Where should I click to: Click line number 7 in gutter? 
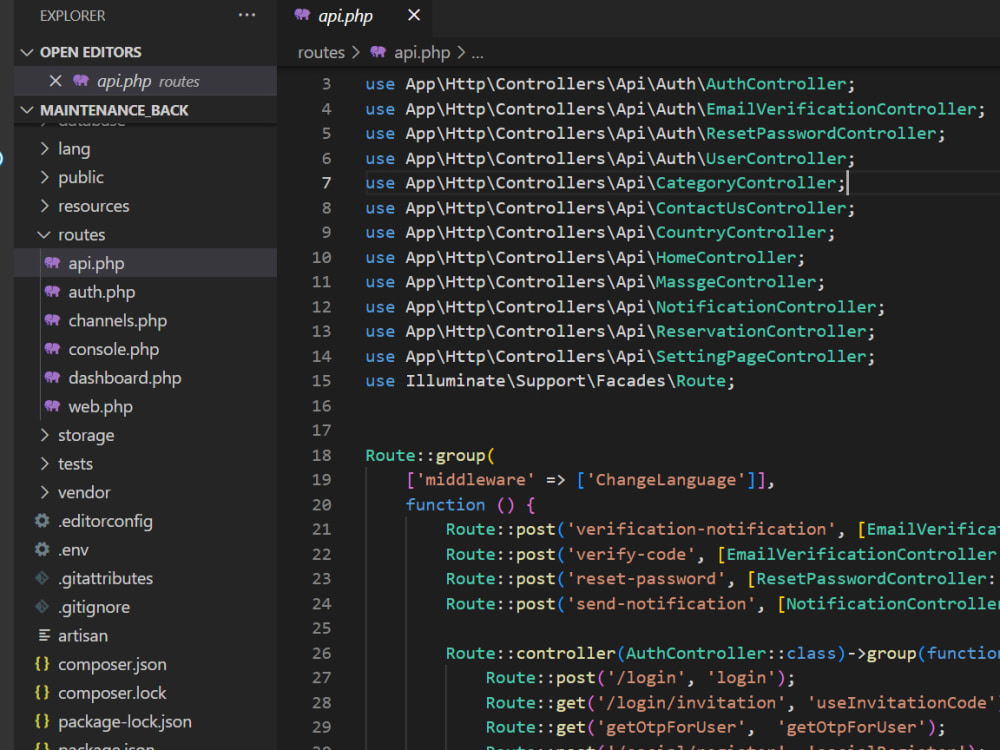tap(326, 183)
